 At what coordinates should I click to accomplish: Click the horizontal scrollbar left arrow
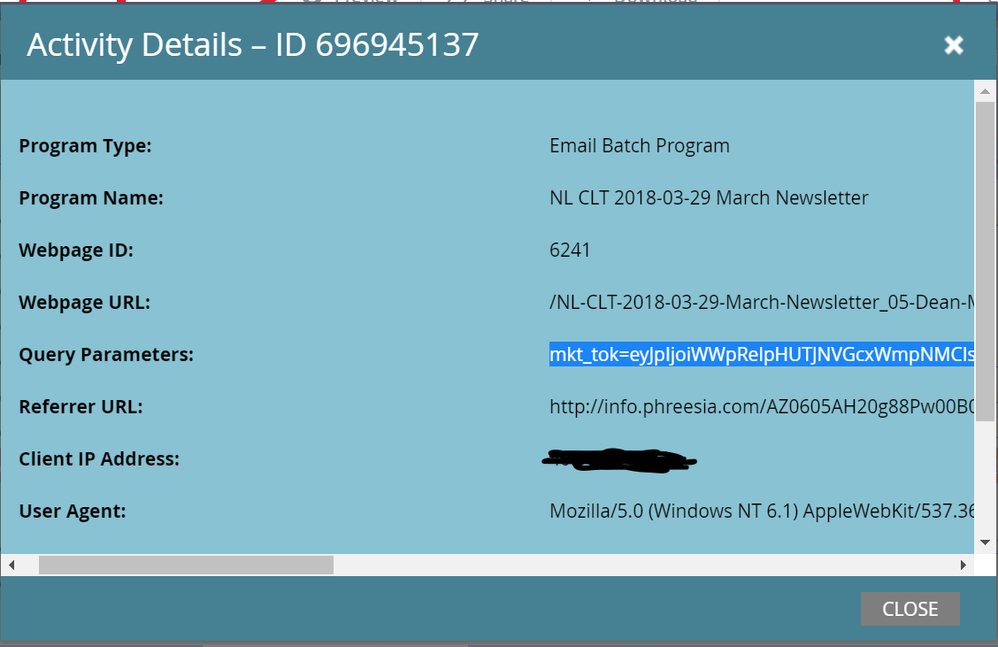pos(11,565)
